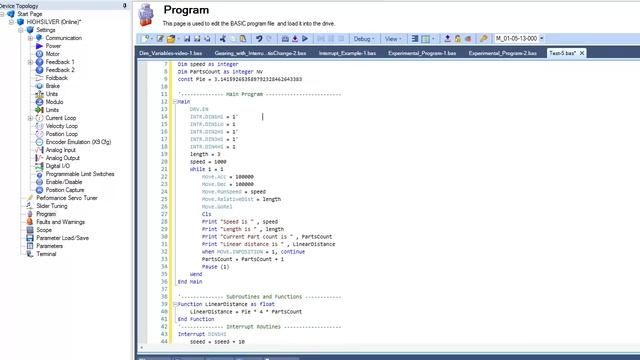
Task: Click the Motor icon in tree
Action: (39, 54)
